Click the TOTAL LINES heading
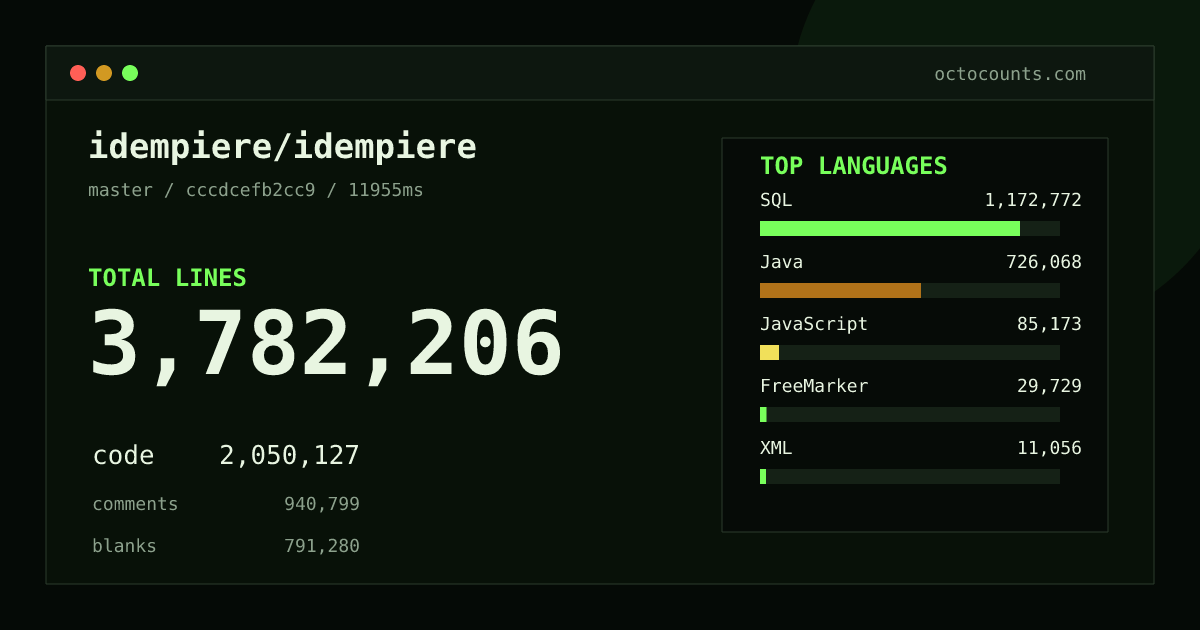Image resolution: width=1200 pixels, height=630 pixels. (167, 278)
